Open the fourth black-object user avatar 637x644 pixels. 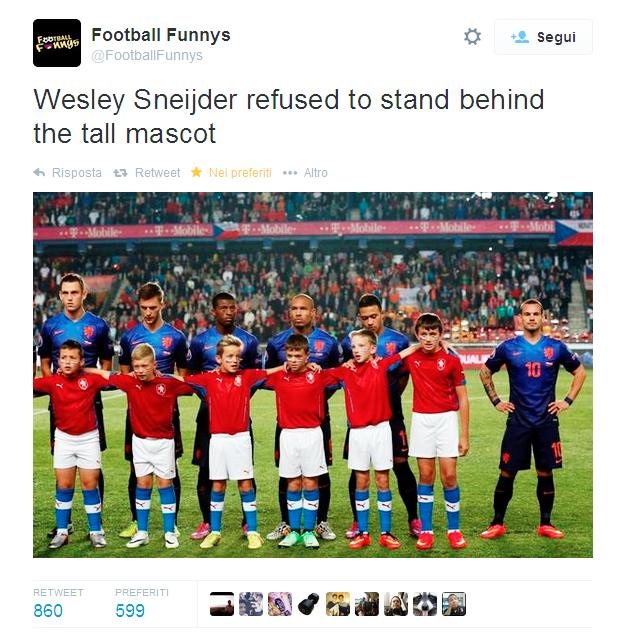(309, 604)
